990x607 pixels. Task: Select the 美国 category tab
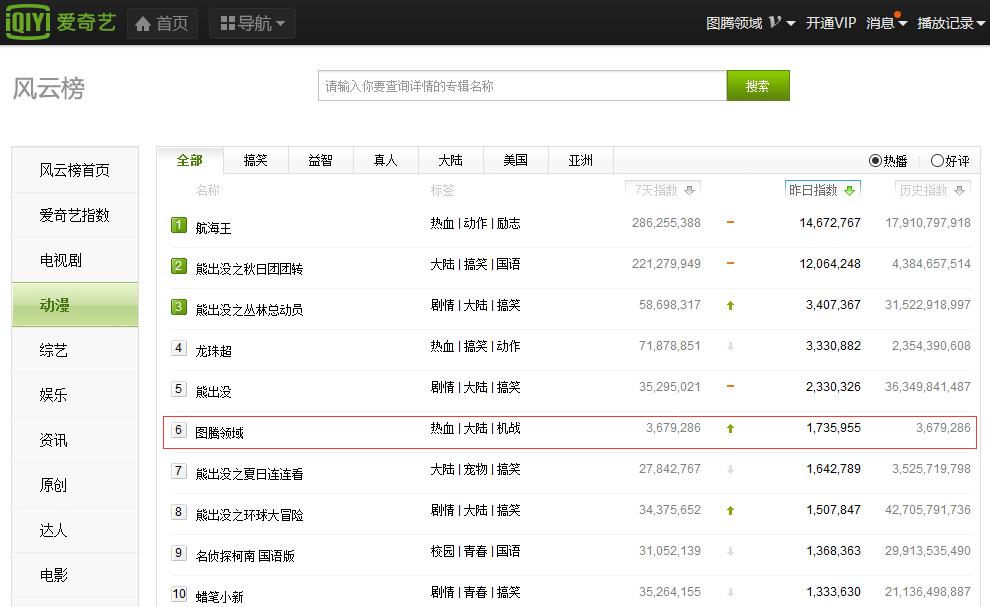(x=515, y=160)
